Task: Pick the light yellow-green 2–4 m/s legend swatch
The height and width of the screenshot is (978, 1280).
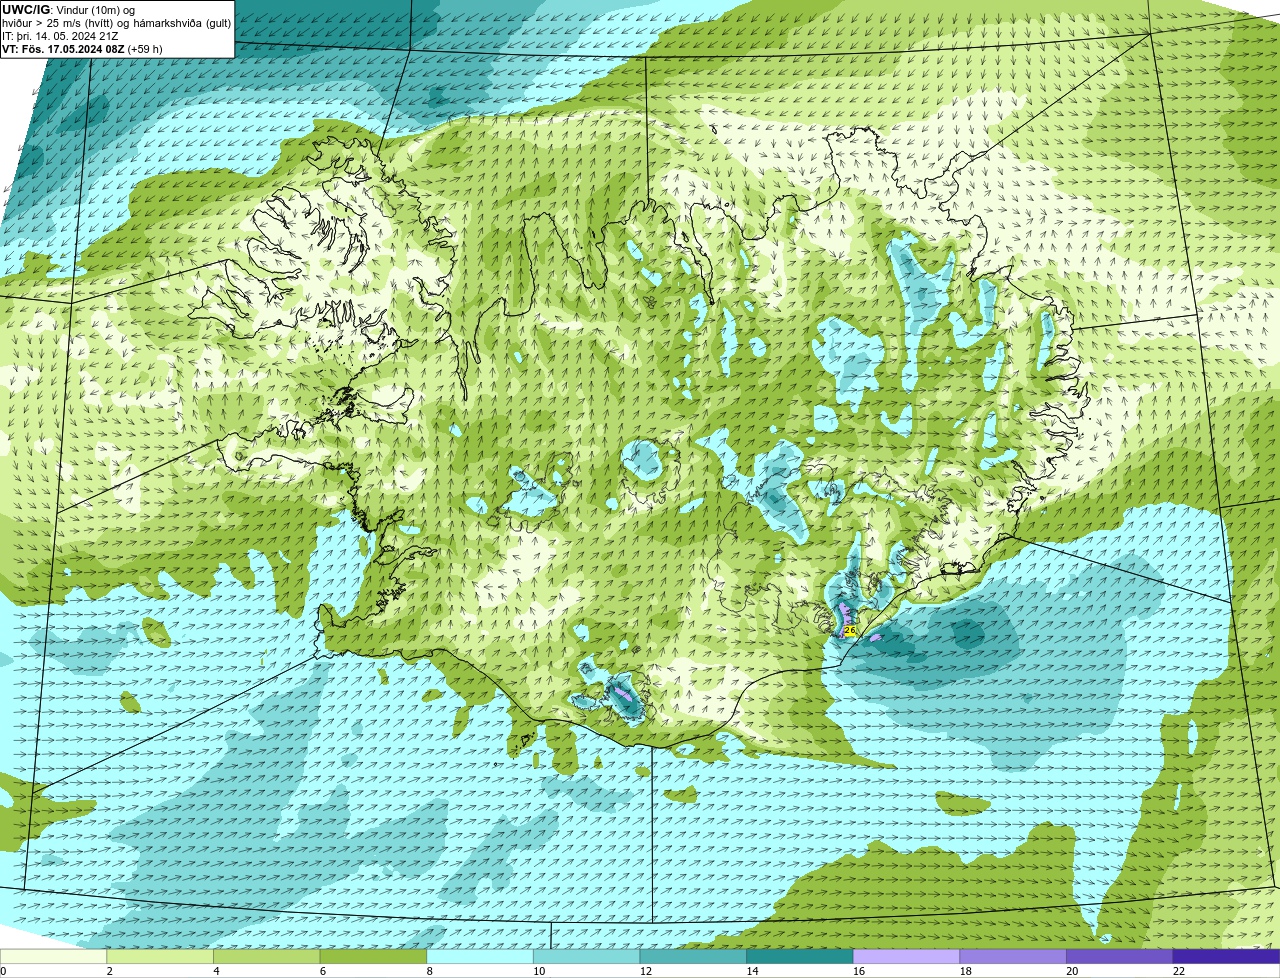Action: click(x=160, y=956)
